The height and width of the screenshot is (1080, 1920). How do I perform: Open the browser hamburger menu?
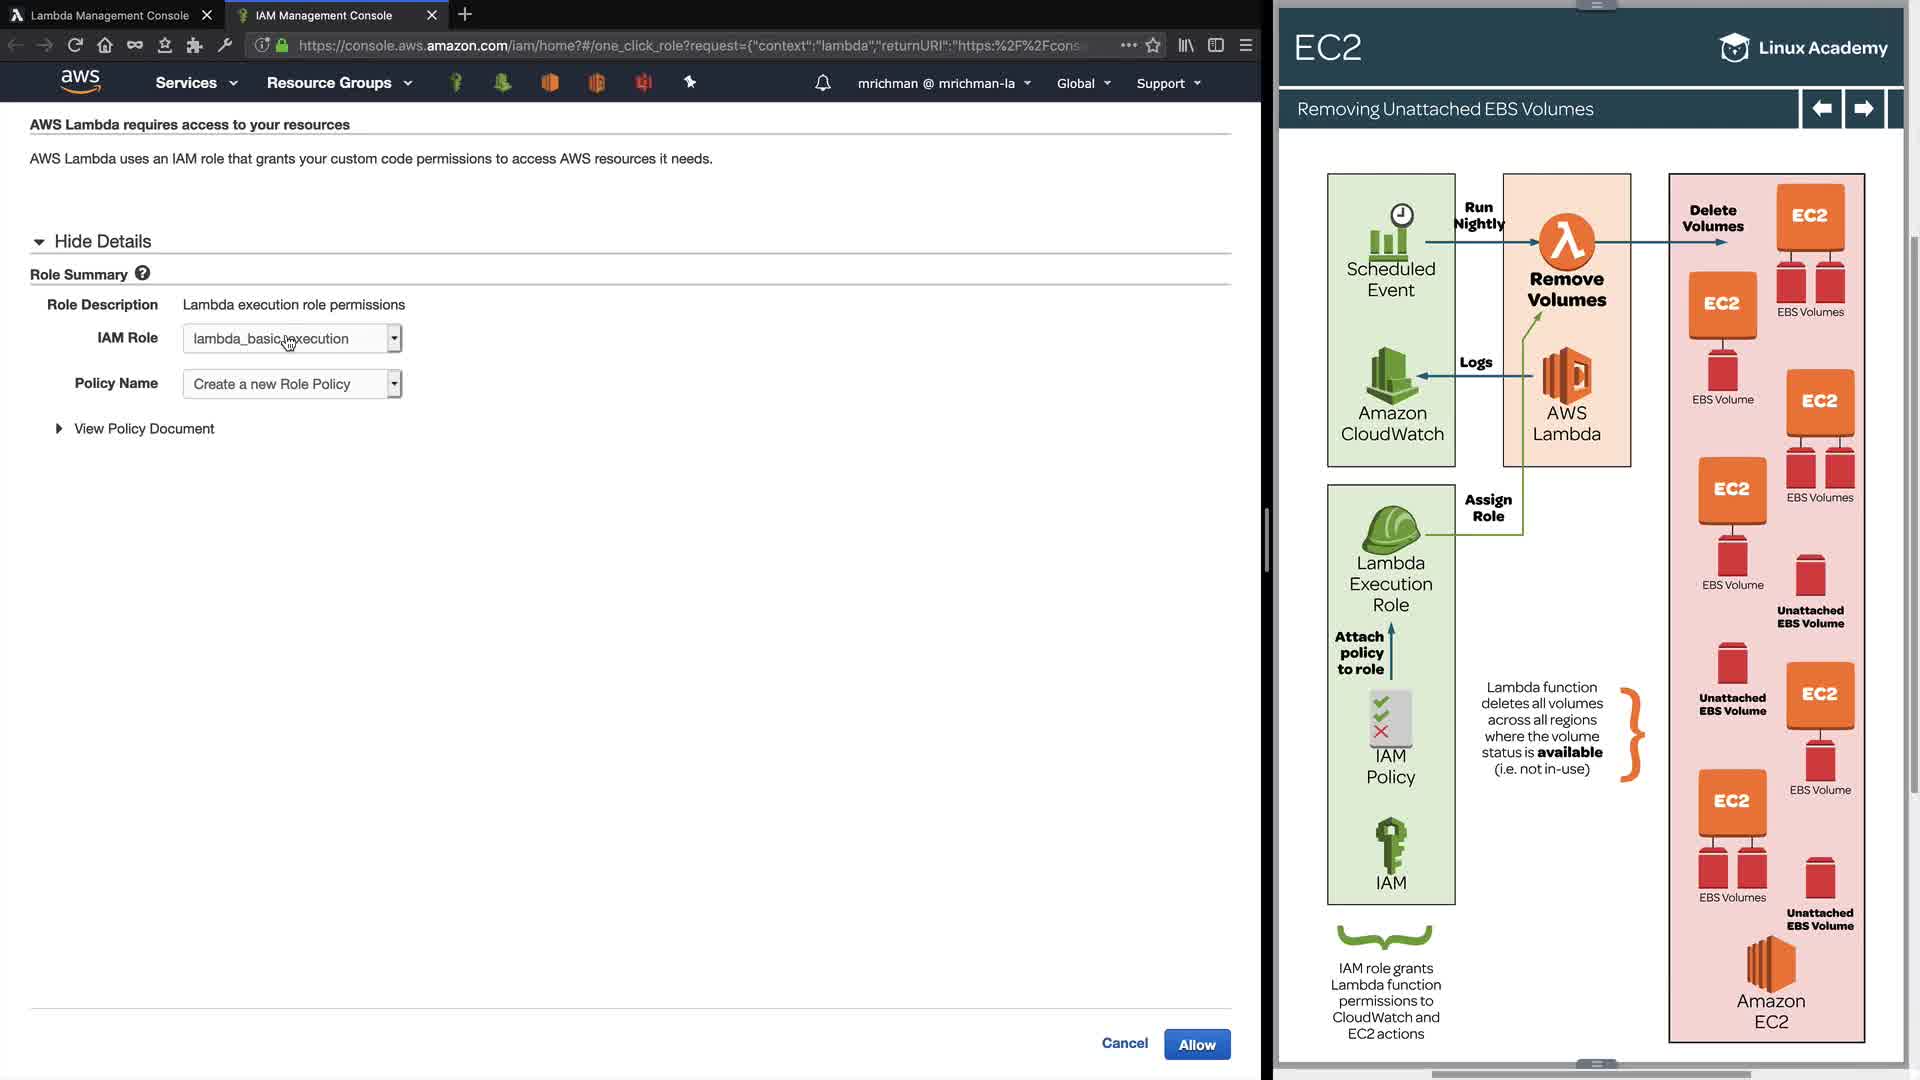pyautogui.click(x=1246, y=45)
